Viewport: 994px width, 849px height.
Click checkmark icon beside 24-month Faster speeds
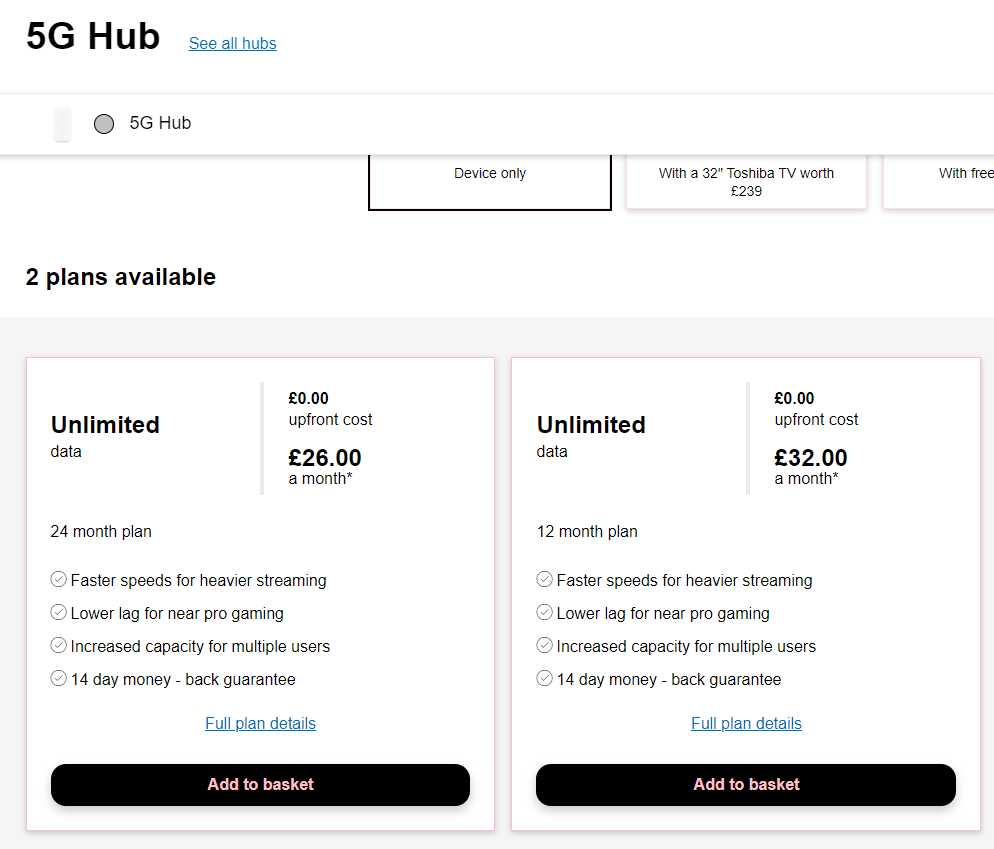pos(58,579)
